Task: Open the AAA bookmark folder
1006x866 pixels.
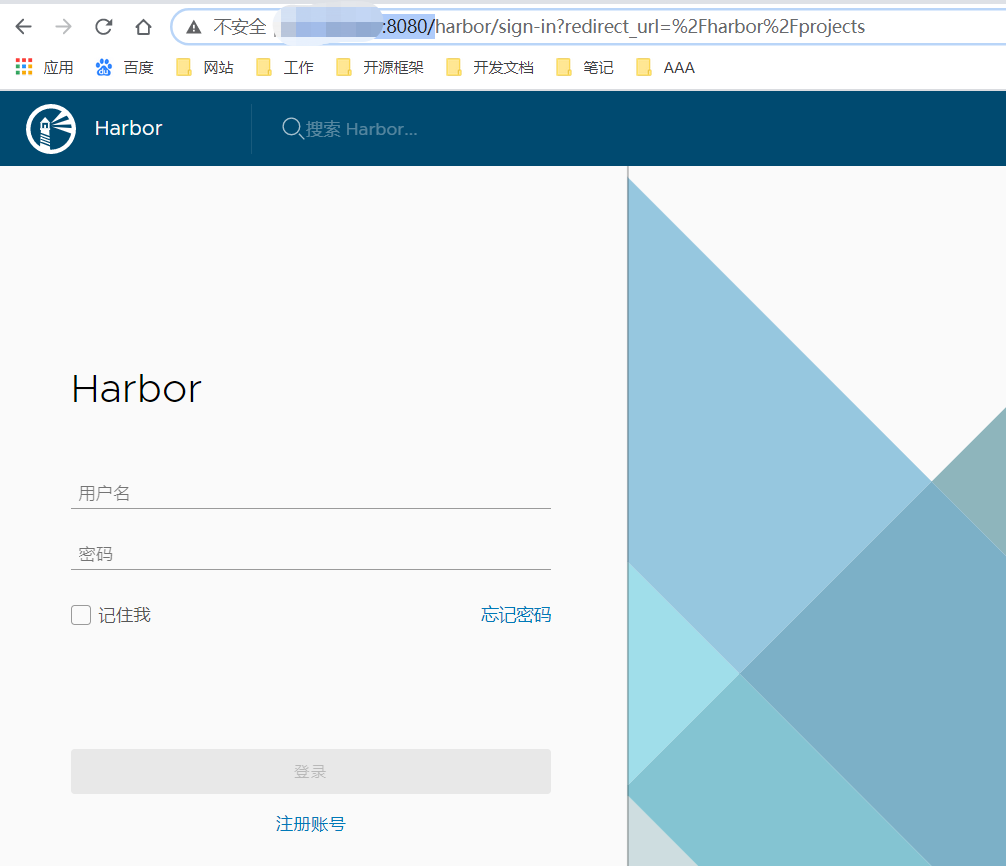Action: coord(665,67)
